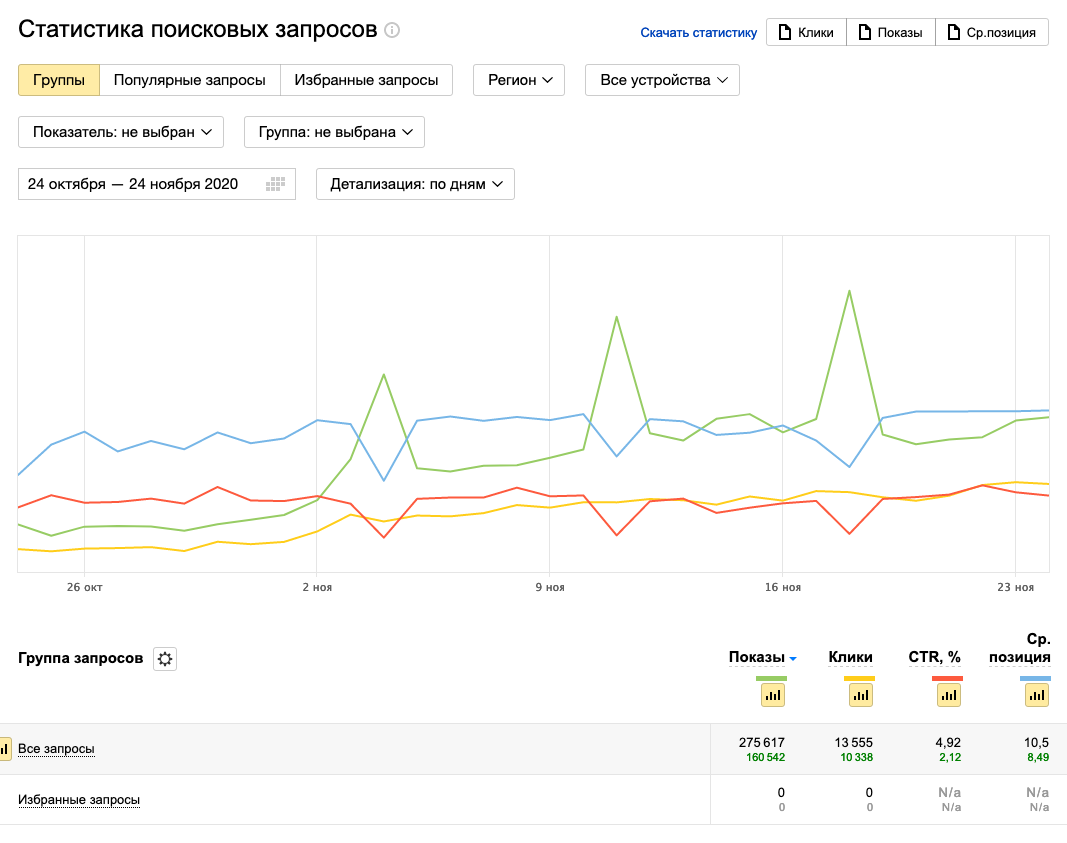Image resolution: width=1067 pixels, height=843 pixels.
Task: Download the Ср.позиция statistics file
Action: click(992, 32)
